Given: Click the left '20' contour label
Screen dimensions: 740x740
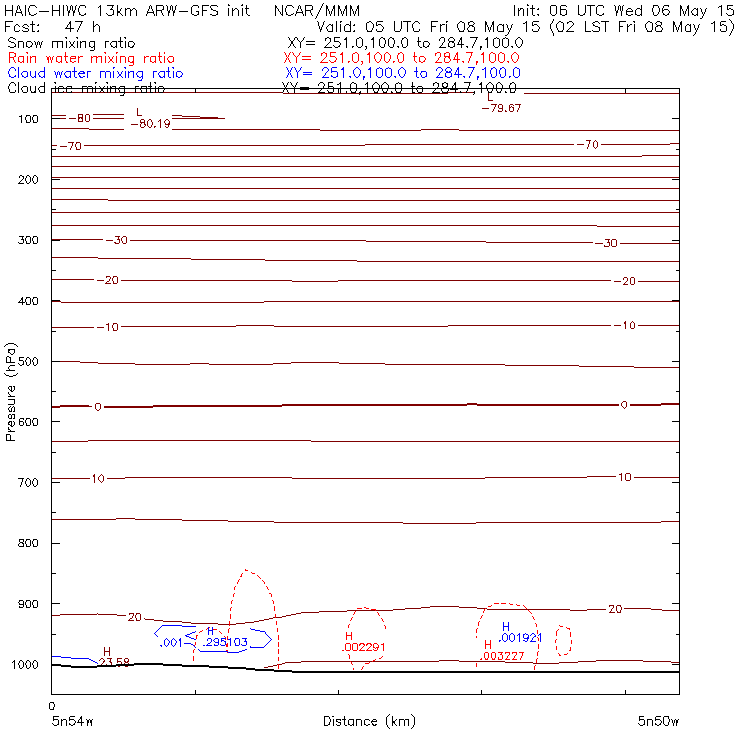Looking at the screenshot, I should (135, 617).
